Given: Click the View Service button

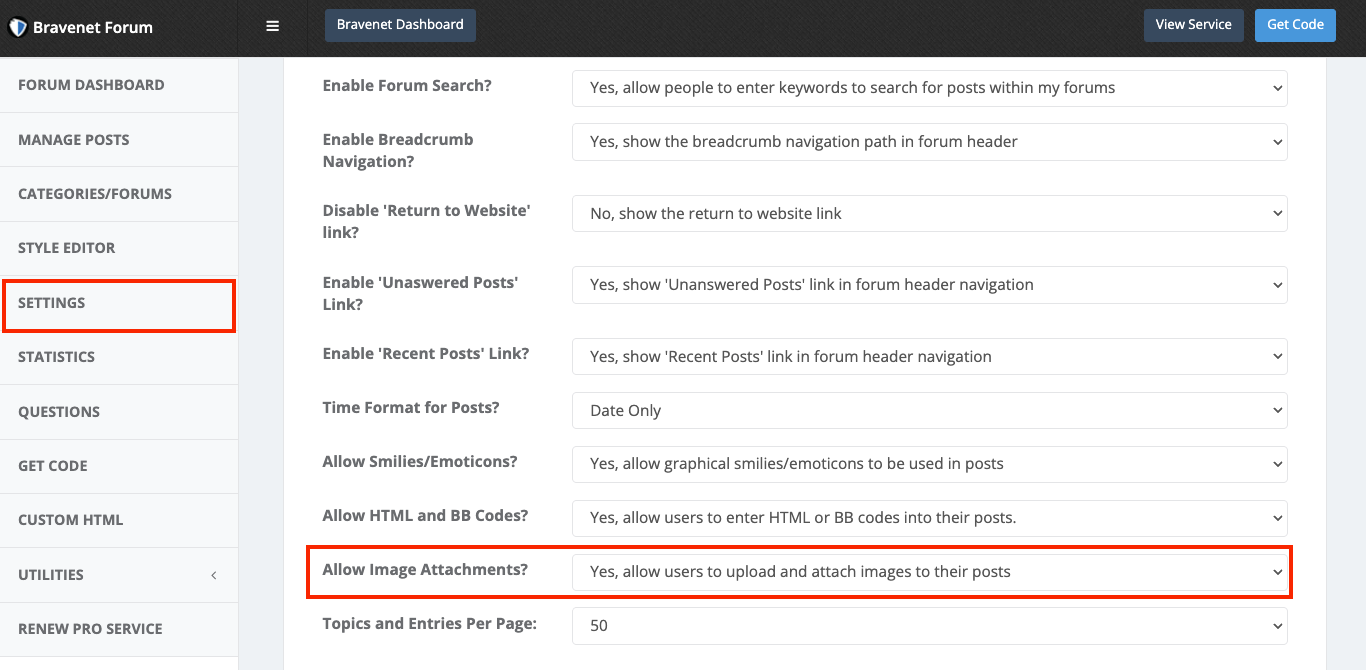Looking at the screenshot, I should 1193,25.
